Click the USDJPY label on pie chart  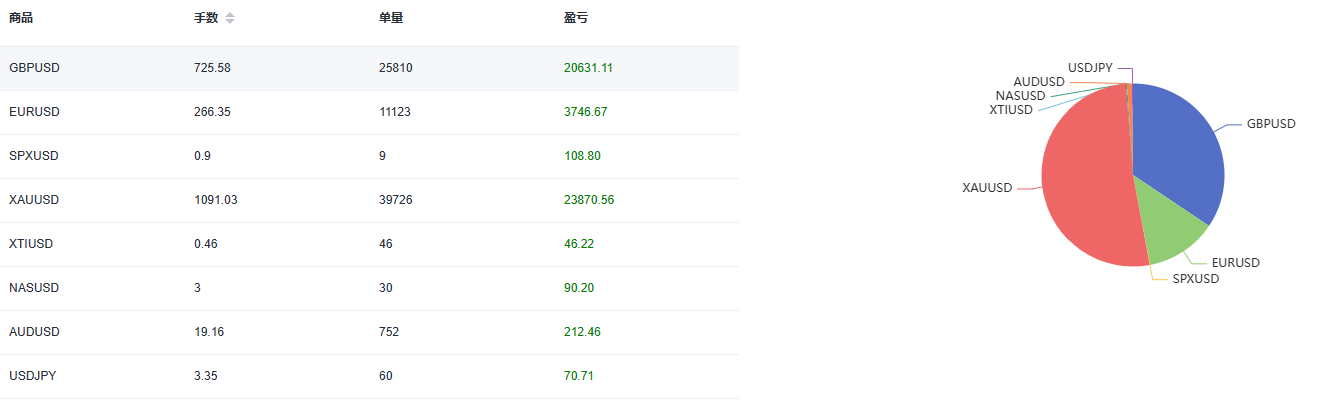pos(1090,68)
